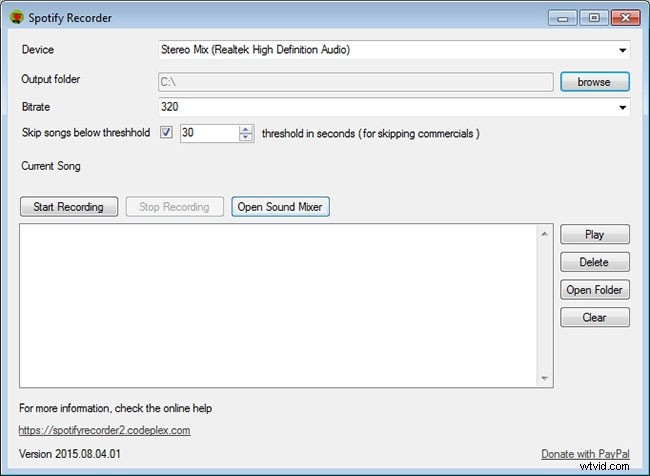Expand the Bitrate dropdown

pos(622,107)
